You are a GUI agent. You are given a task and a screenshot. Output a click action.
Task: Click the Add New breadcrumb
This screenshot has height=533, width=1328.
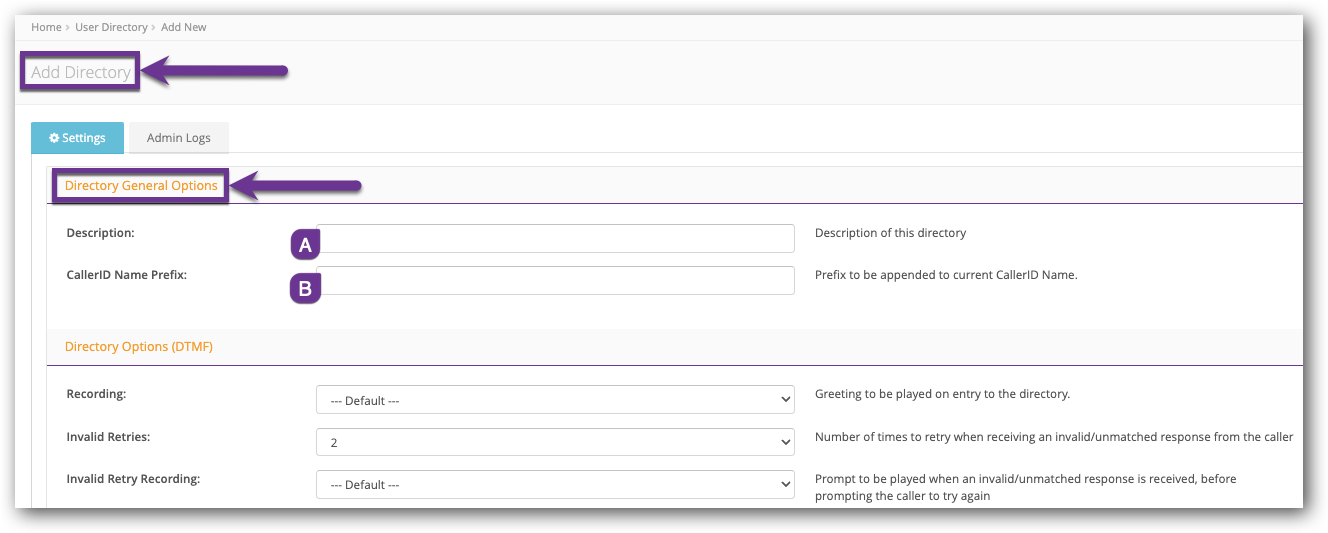184,27
